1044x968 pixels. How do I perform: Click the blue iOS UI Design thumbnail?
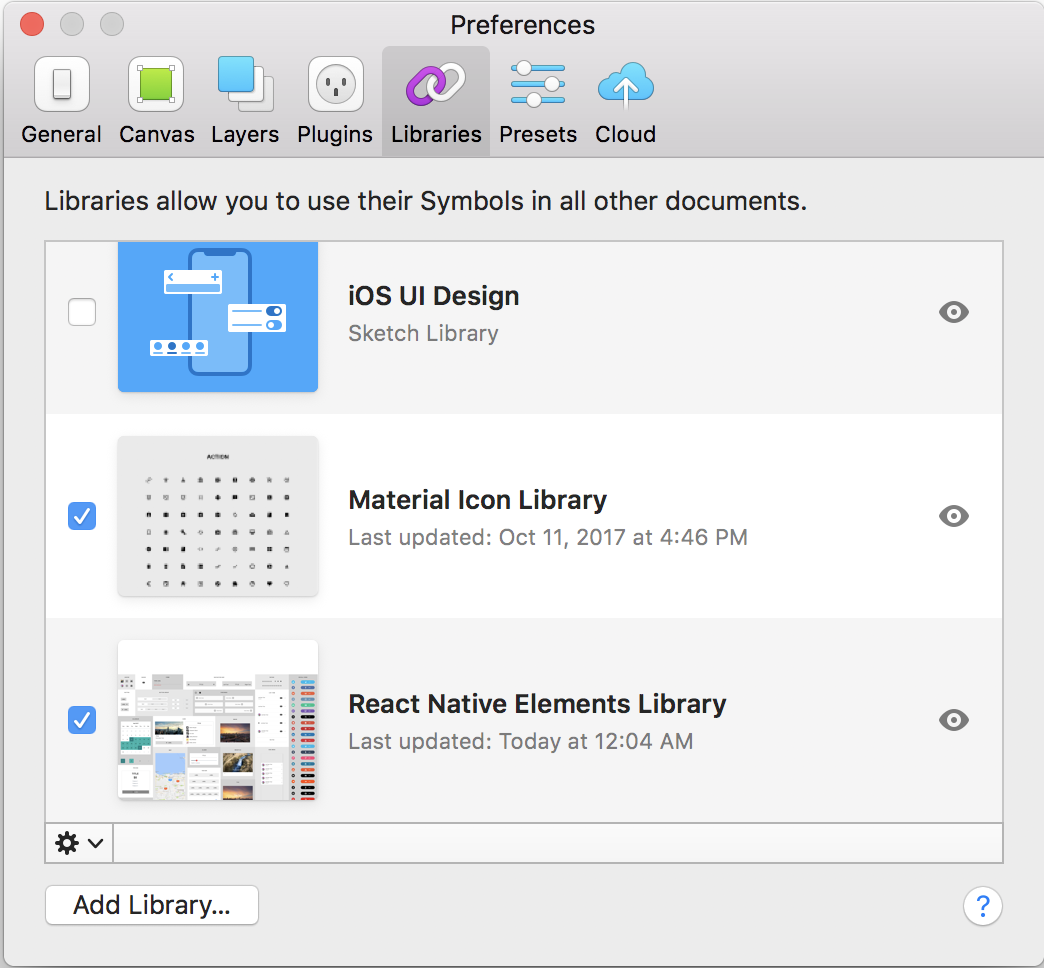point(217,316)
